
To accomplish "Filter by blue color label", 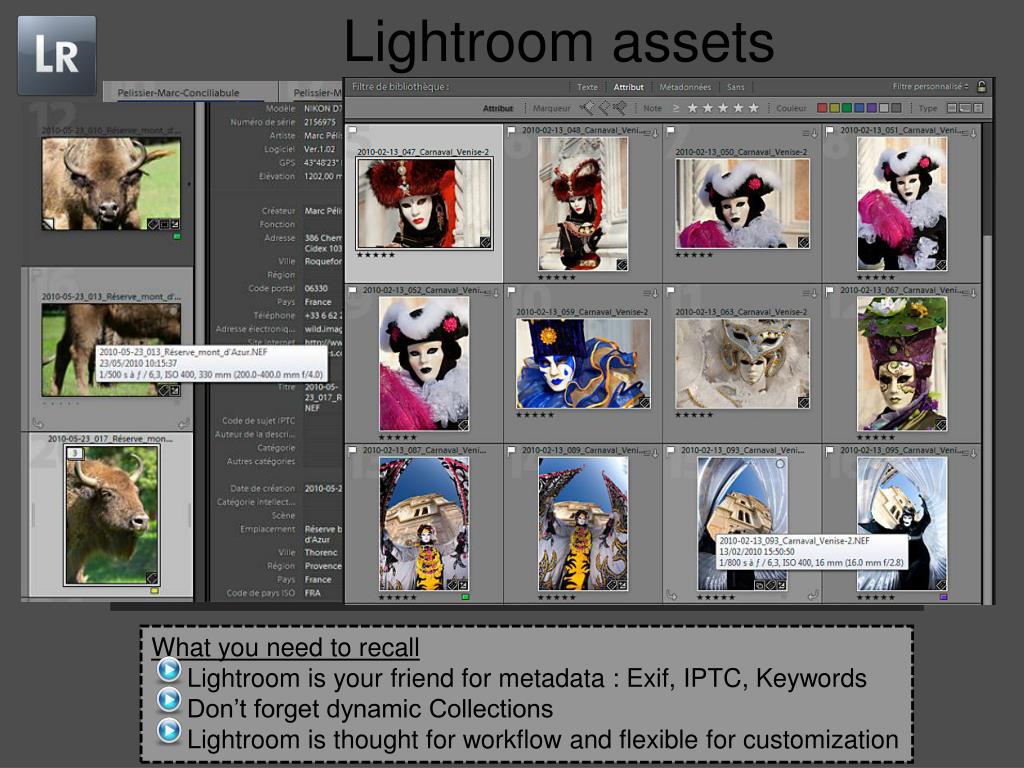I will pyautogui.click(x=859, y=108).
